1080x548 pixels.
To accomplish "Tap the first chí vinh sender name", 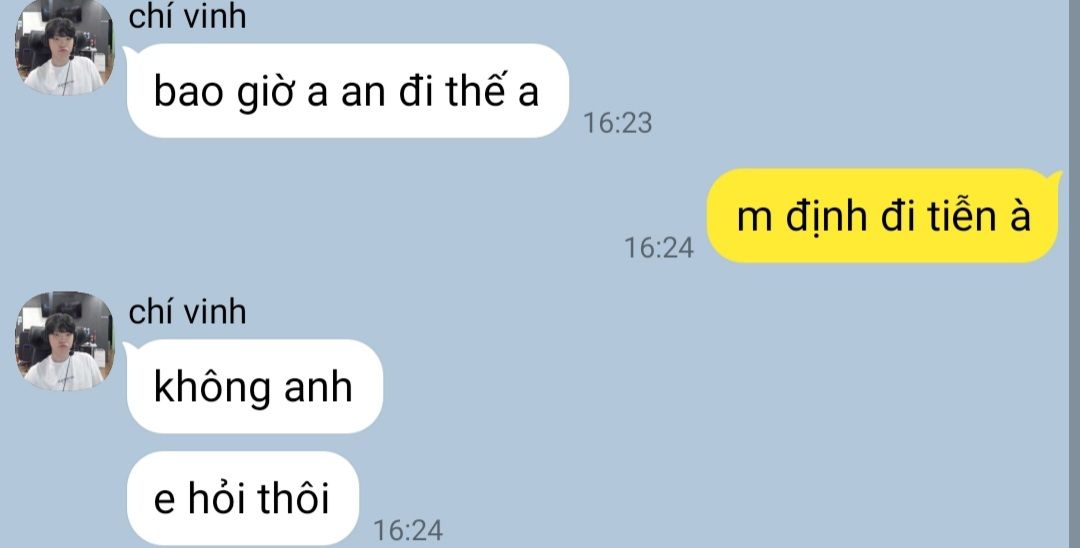I will [187, 15].
